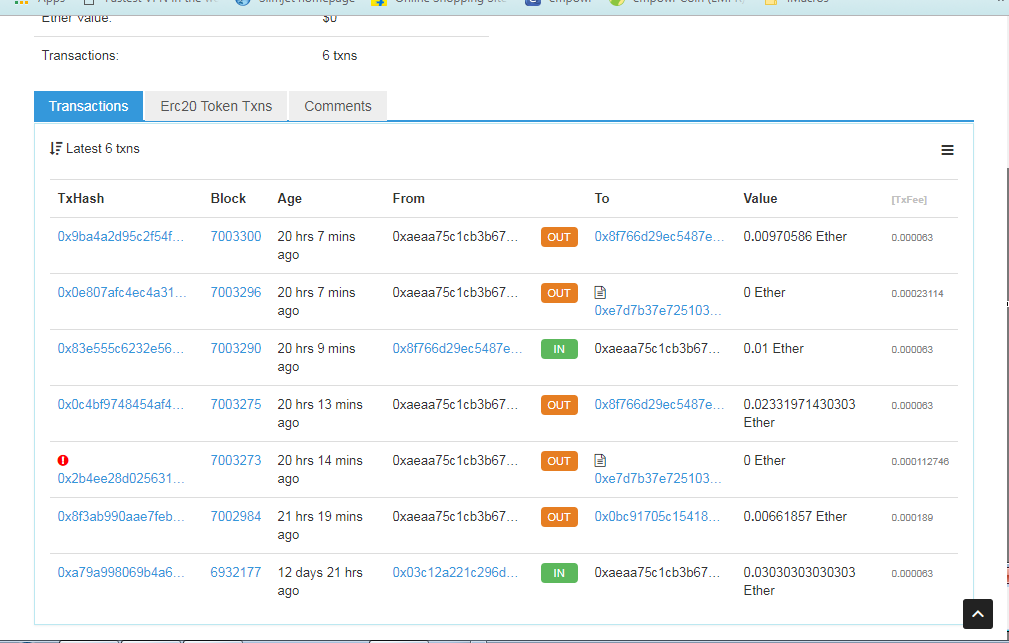This screenshot has height=643, width=1009.
Task: Open the Erc20 Token Txns tab
Action: [x=216, y=106]
